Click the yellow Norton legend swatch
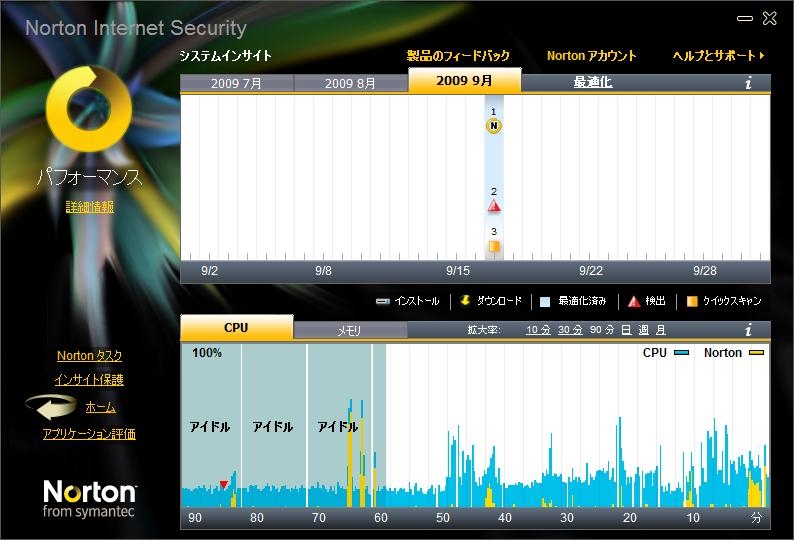Screen dimensions: 795x541 [x=756, y=352]
